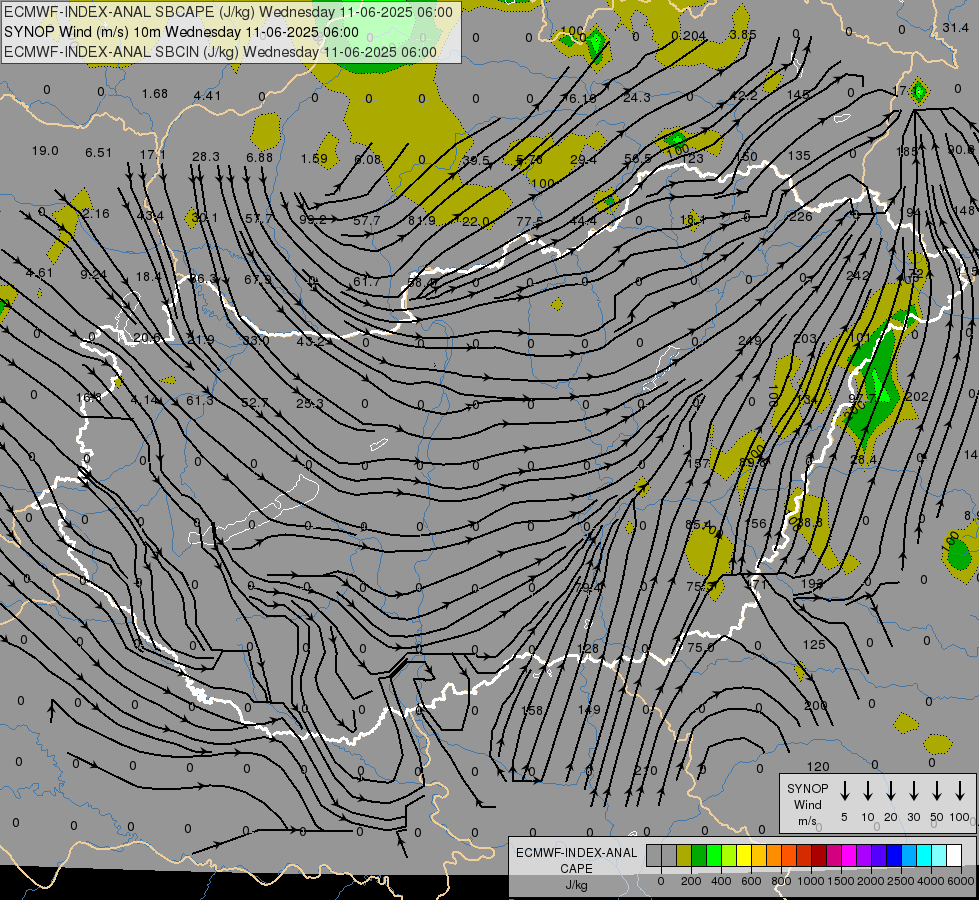Click the wind arrow above the 100 m/s label

point(960,791)
